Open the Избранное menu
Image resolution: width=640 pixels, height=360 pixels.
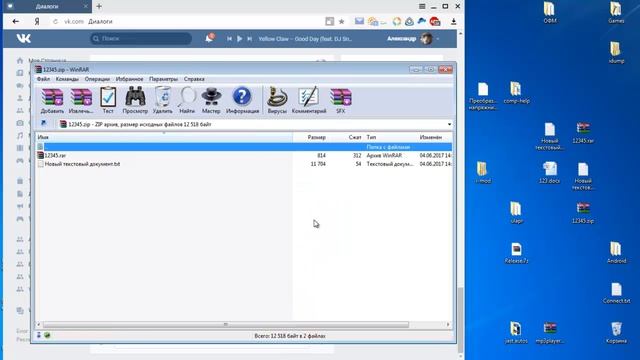point(129,79)
